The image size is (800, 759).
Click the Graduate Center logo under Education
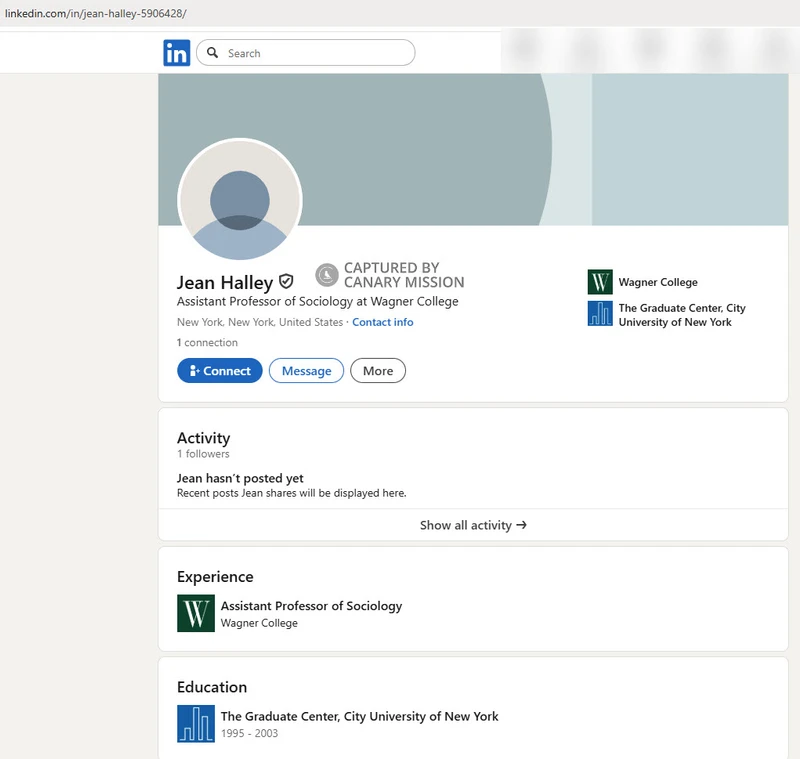pyautogui.click(x=196, y=724)
